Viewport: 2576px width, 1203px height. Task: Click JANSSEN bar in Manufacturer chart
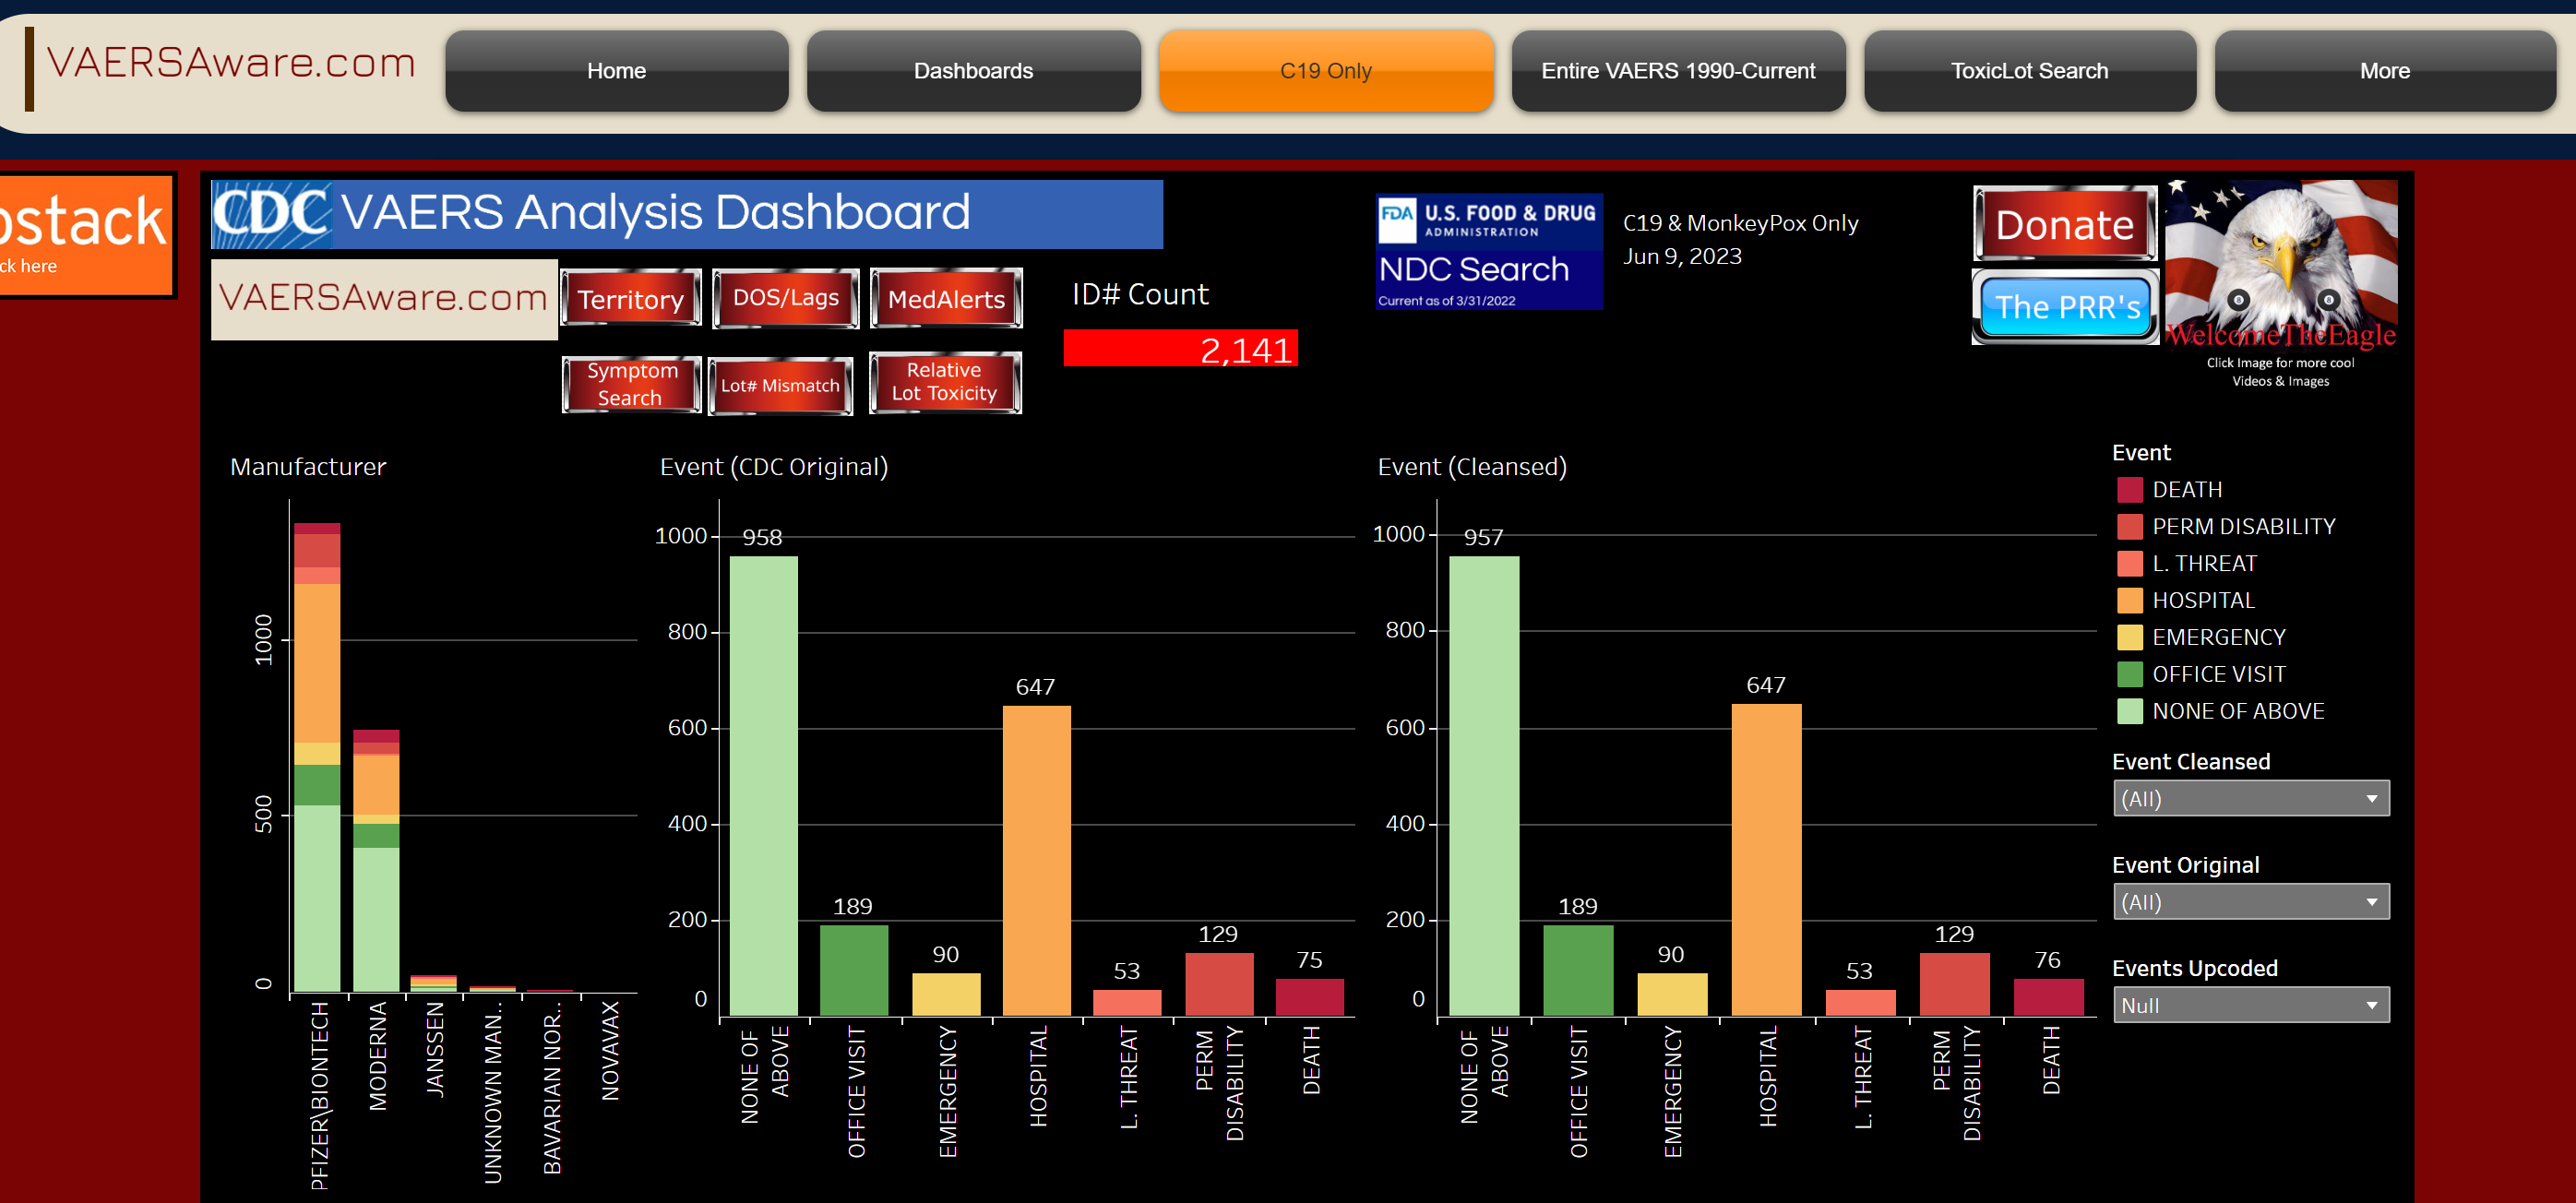pyautogui.click(x=434, y=984)
